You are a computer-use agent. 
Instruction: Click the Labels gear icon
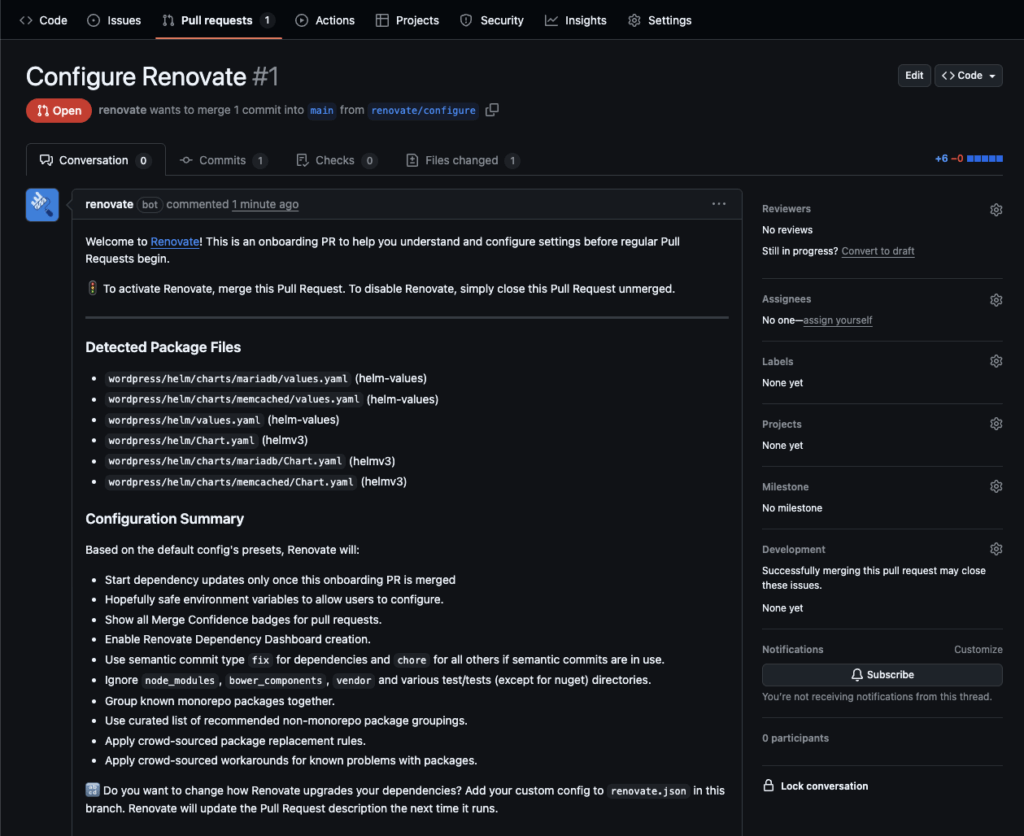pos(996,361)
